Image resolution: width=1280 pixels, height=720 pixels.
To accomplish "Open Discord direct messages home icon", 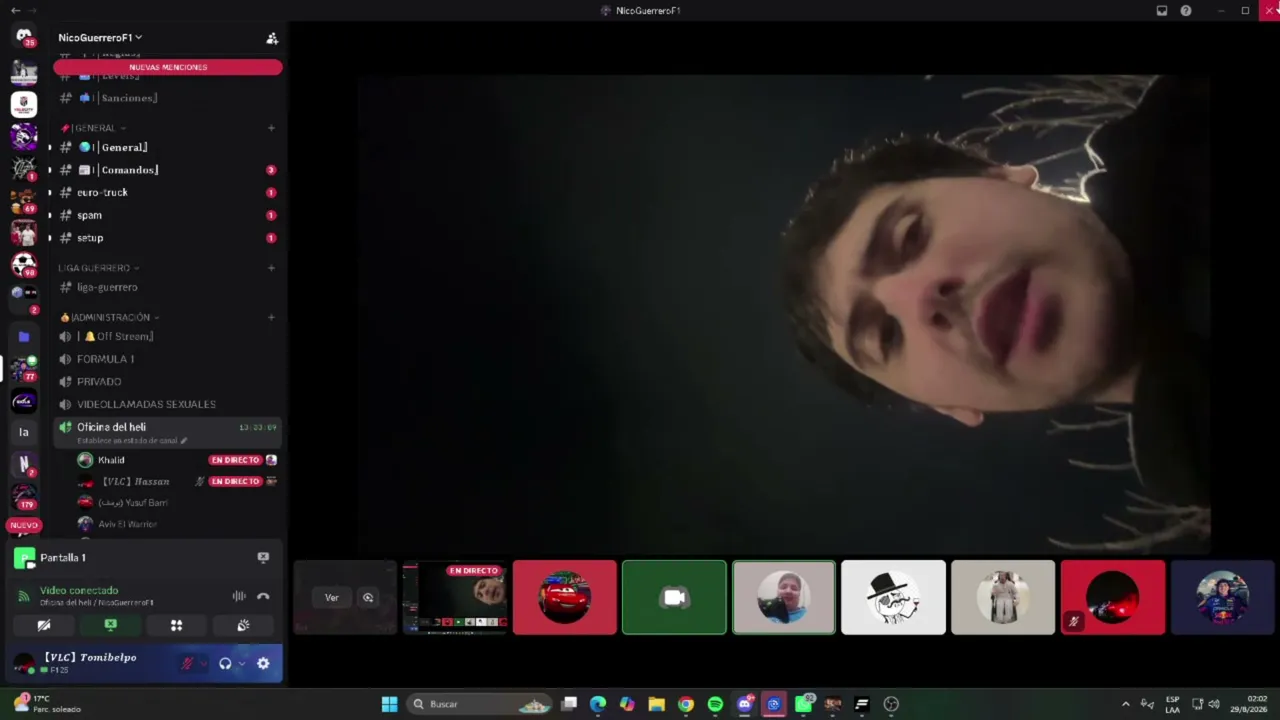I will pyautogui.click(x=24, y=37).
